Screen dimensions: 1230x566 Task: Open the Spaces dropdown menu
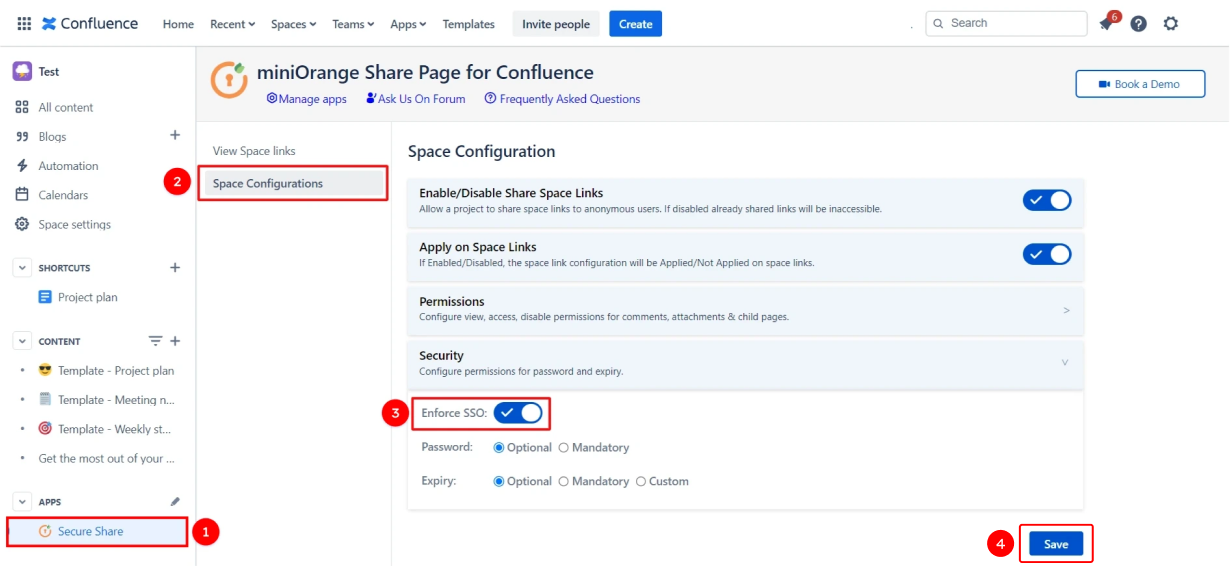(x=294, y=24)
